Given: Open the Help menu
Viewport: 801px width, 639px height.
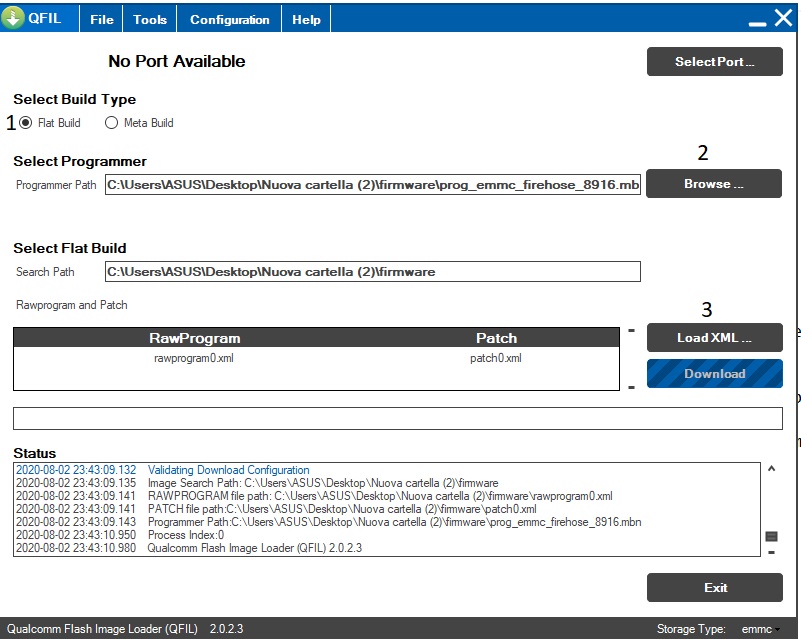Looking at the screenshot, I should [x=306, y=19].
